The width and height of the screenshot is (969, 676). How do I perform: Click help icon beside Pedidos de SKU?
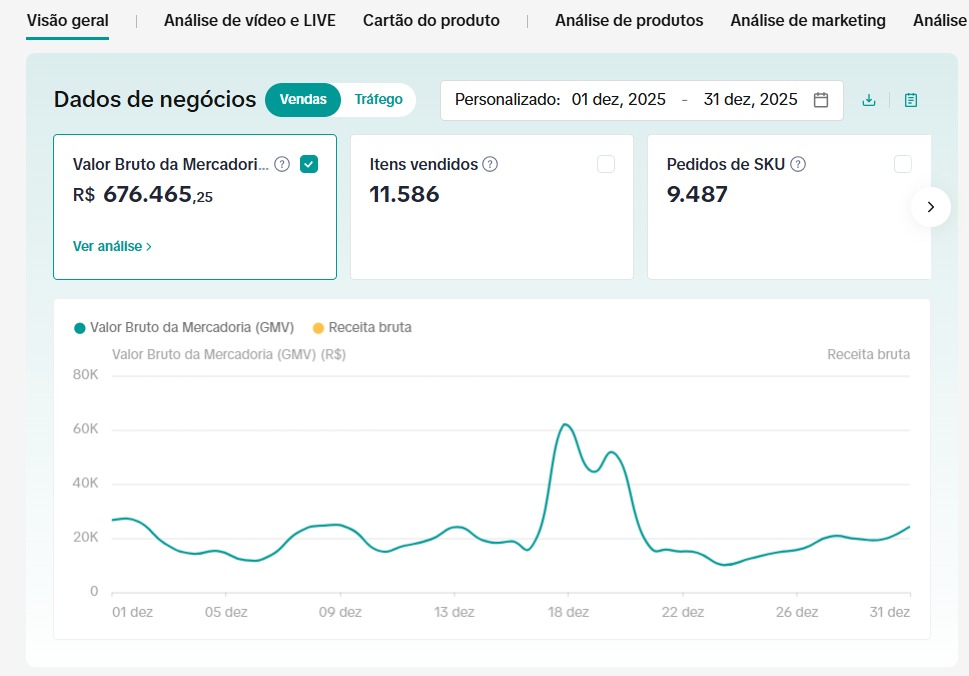(x=798, y=164)
